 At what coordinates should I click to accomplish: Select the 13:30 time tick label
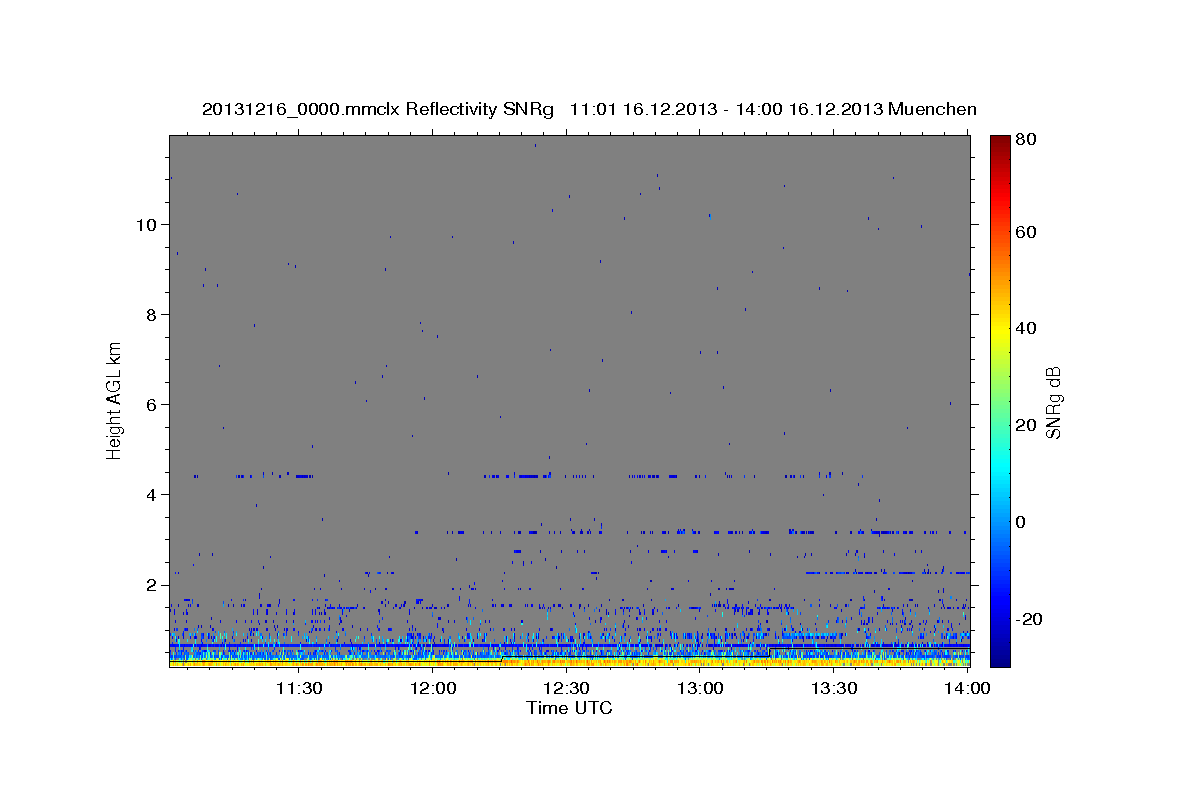coord(834,687)
